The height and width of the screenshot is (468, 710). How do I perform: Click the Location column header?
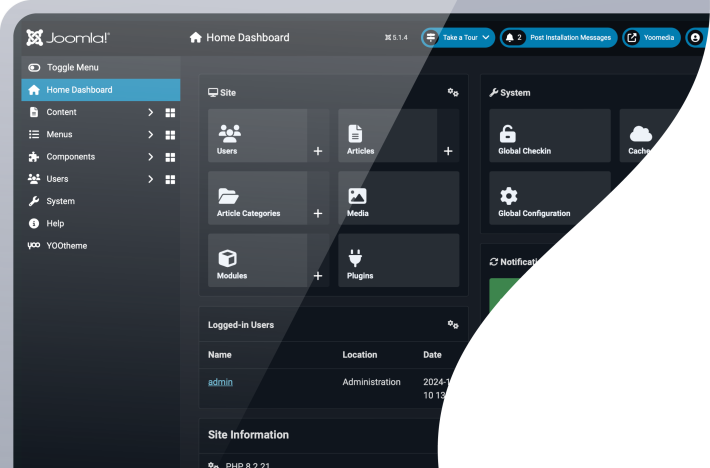tap(360, 355)
